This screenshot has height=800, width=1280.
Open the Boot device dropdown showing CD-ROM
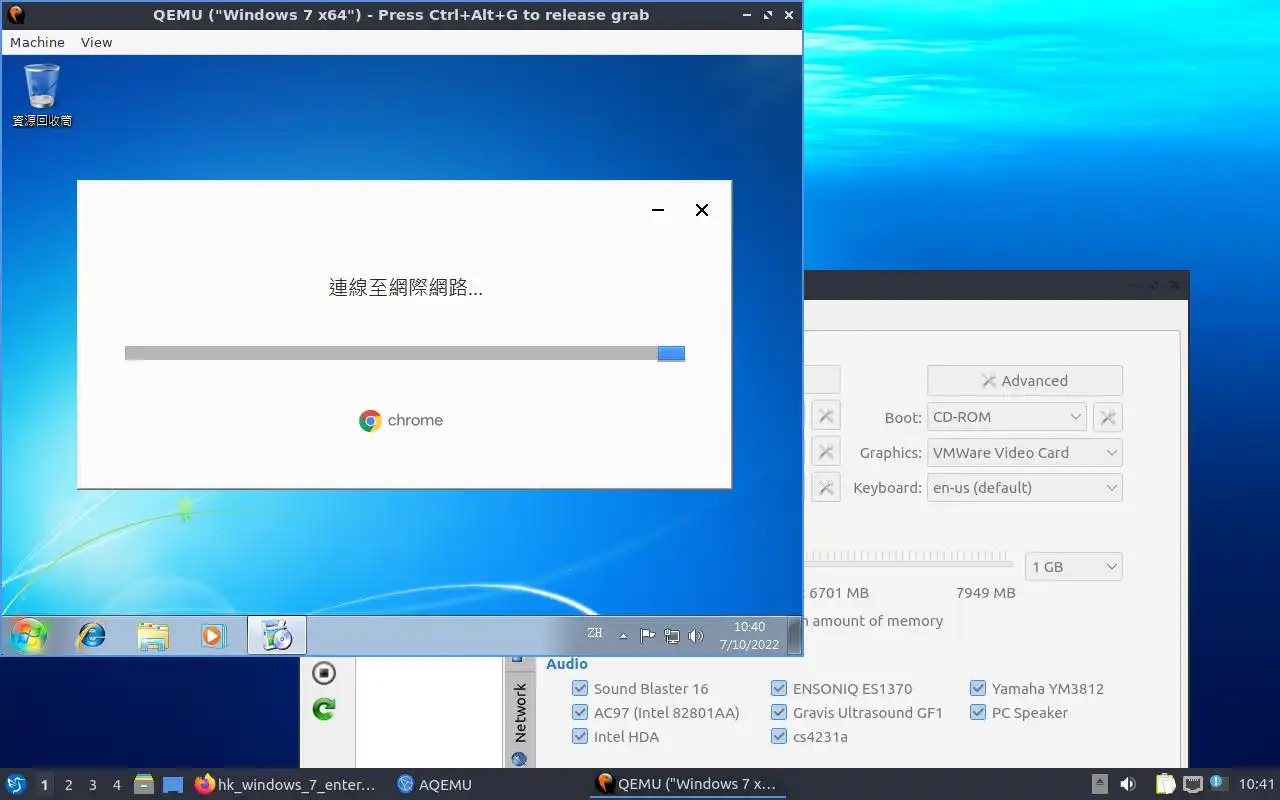click(1007, 417)
